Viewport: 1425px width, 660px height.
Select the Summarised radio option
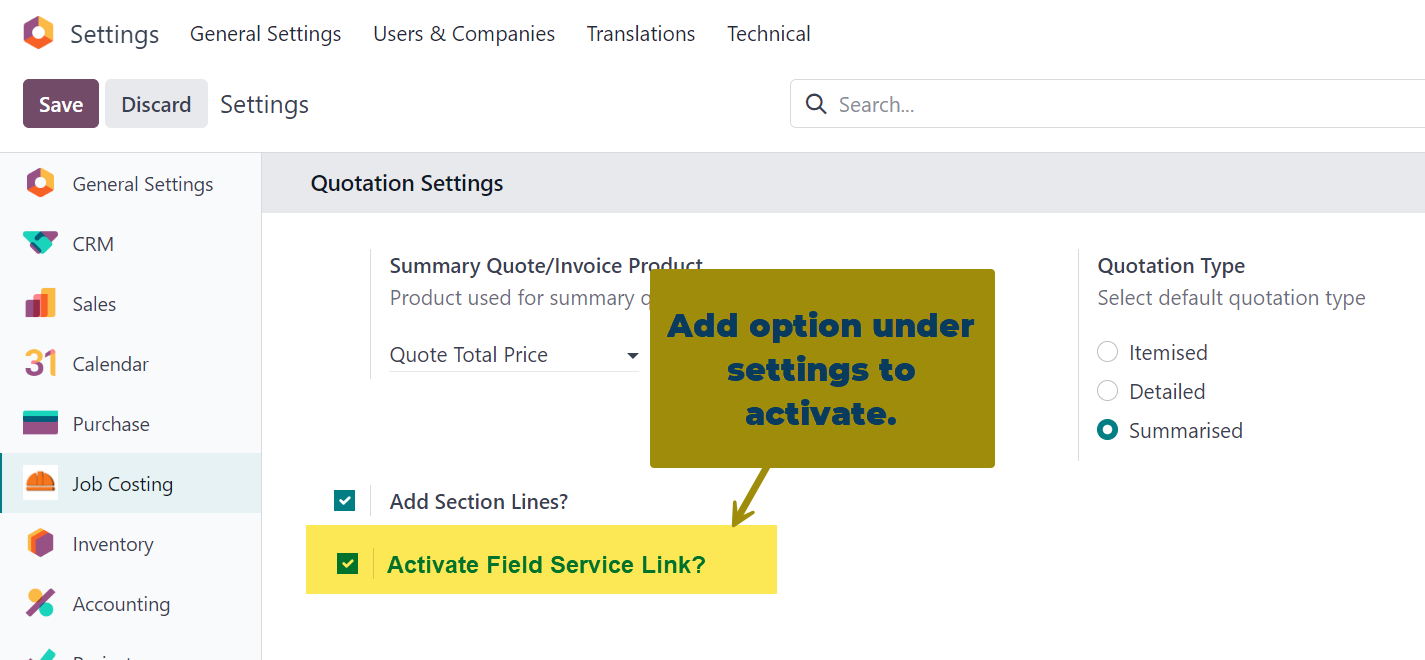pyautogui.click(x=1107, y=430)
